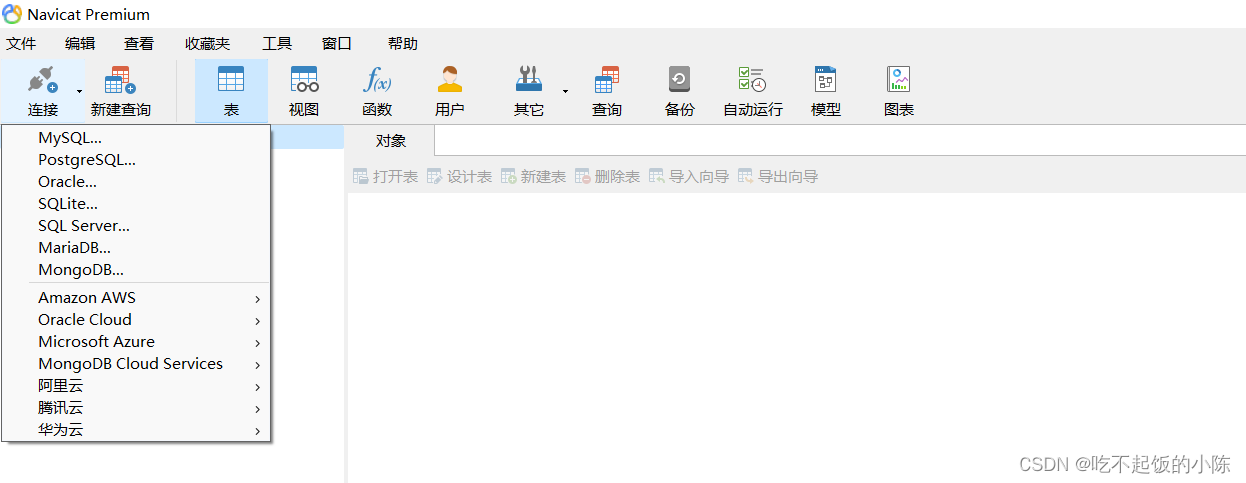The height and width of the screenshot is (483, 1246).
Task: Expand the 腾讯云 submenu
Action: click(136, 407)
